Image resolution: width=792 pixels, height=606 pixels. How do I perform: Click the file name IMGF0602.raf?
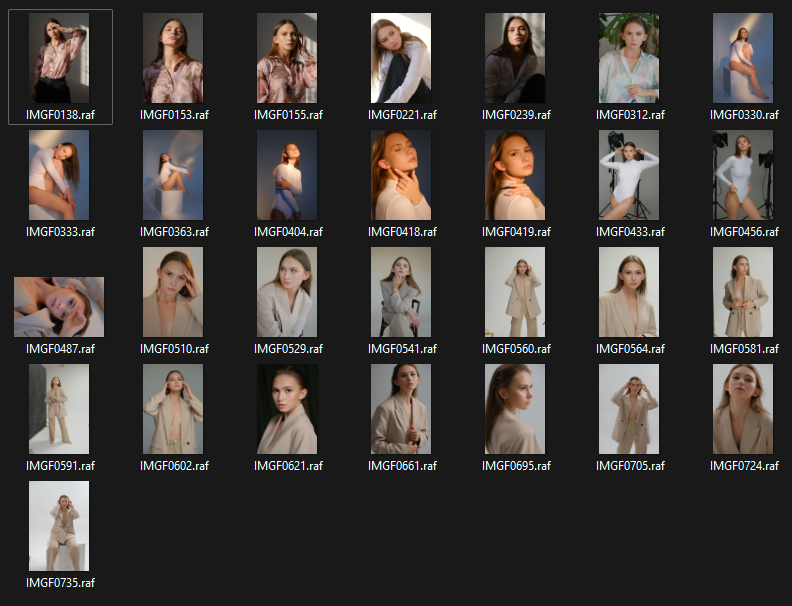[x=174, y=466]
